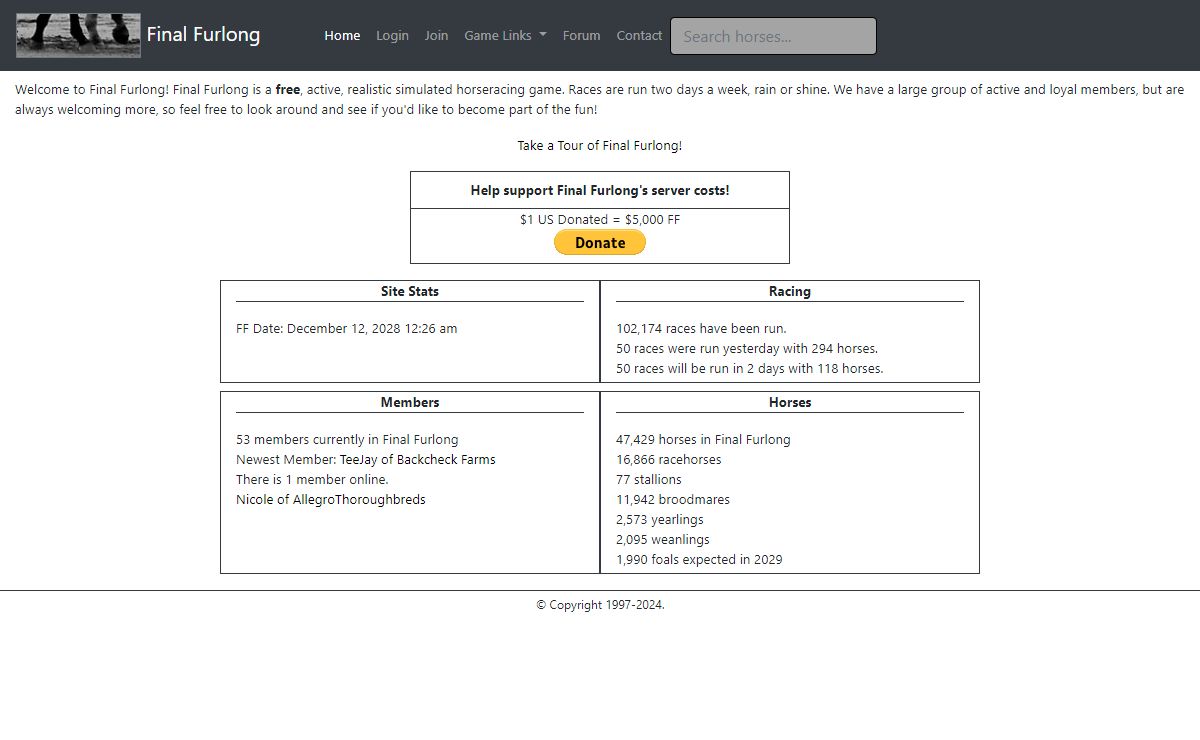View newest member TeeJay of Backcheck Farms
The image size is (1200, 740).
point(417,459)
